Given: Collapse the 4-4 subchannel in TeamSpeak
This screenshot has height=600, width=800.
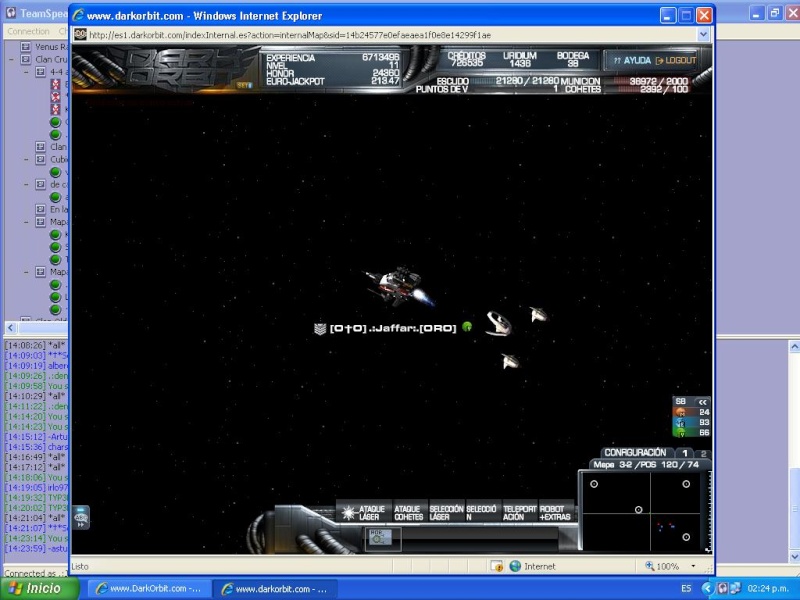Looking at the screenshot, I should tap(26, 72).
